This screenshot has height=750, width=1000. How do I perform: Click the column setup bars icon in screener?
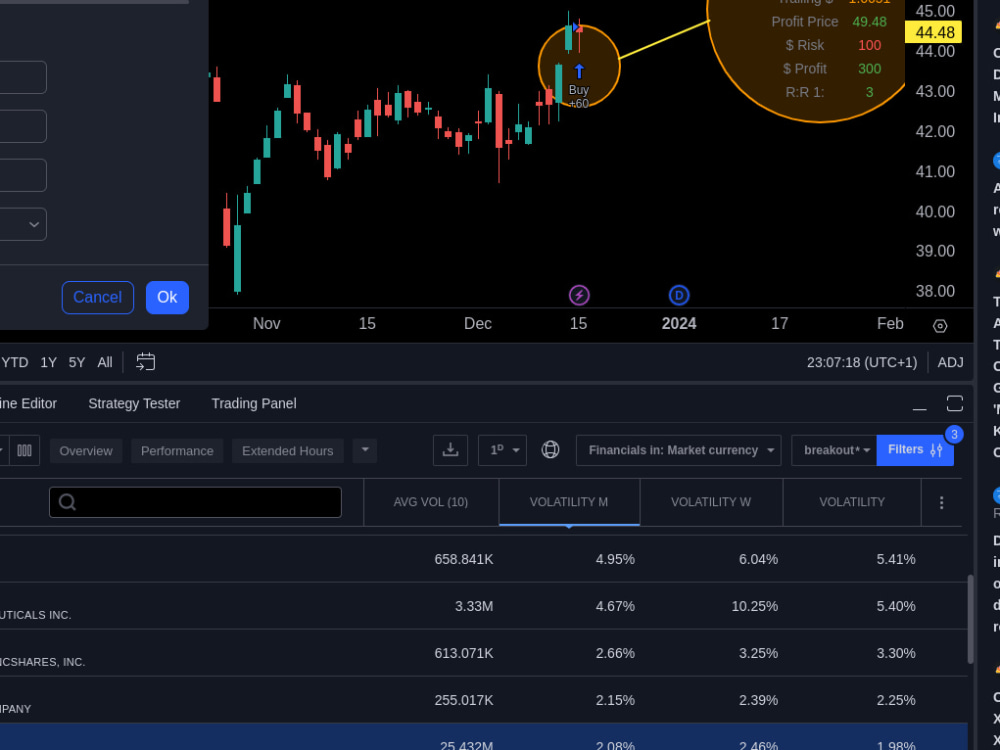coord(25,451)
